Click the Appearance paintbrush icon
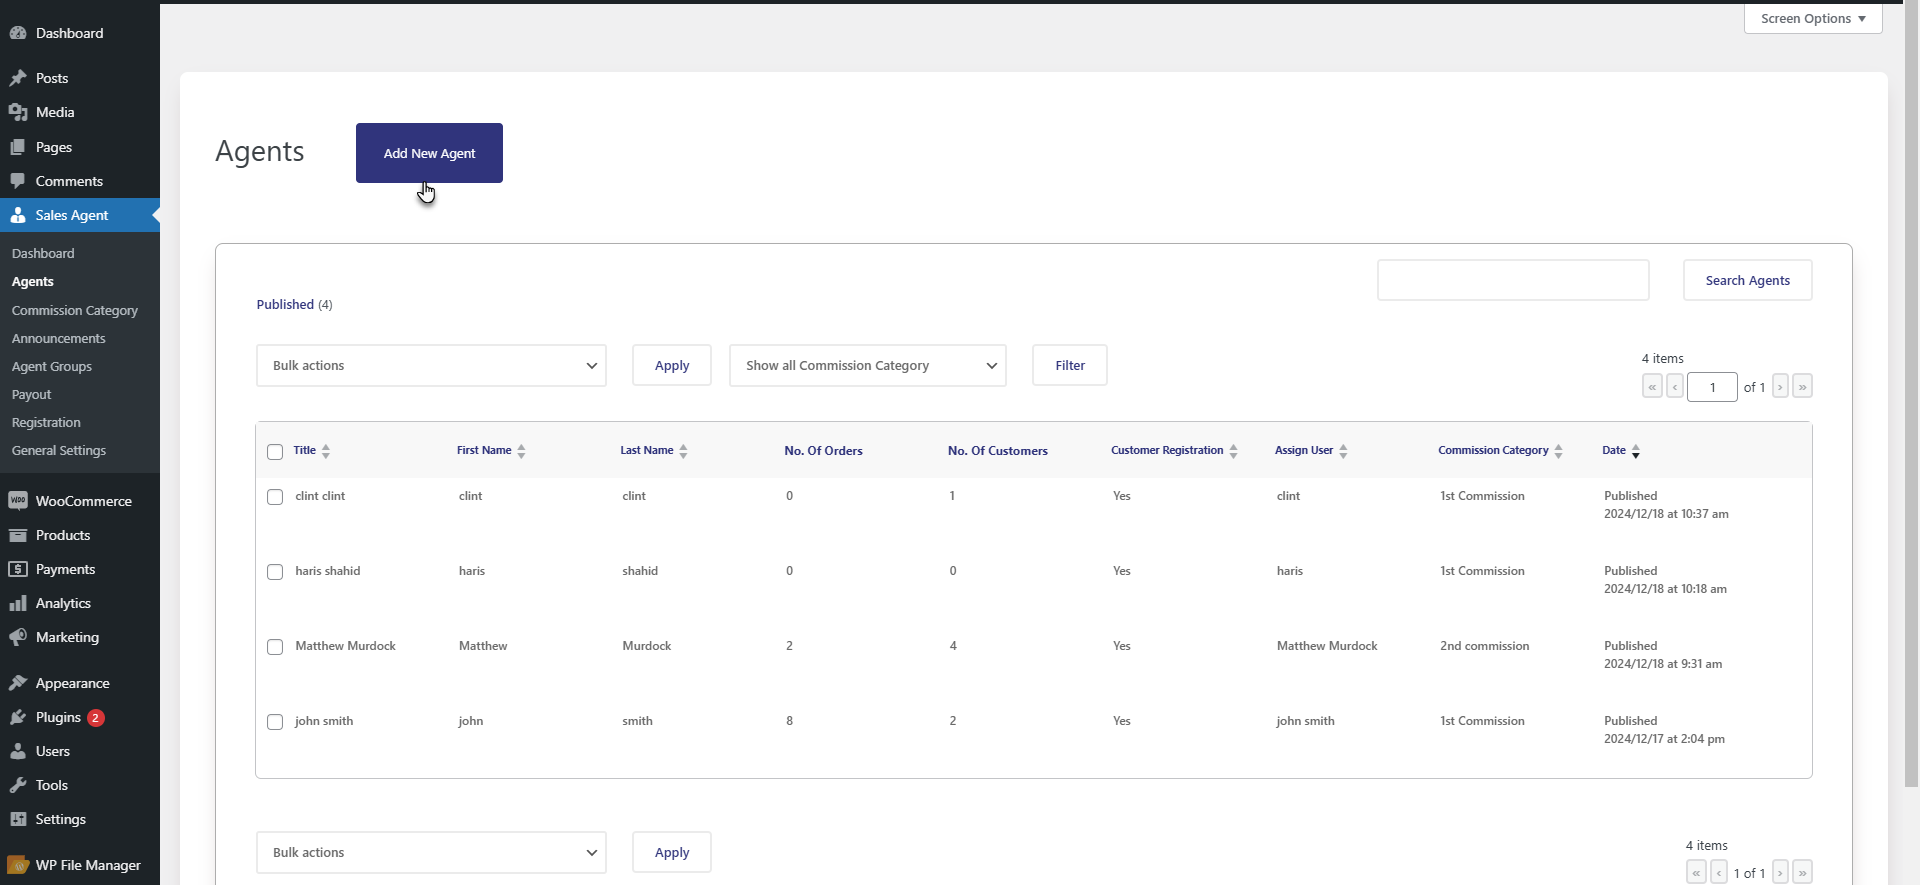The height and width of the screenshot is (885, 1920). pyautogui.click(x=18, y=683)
